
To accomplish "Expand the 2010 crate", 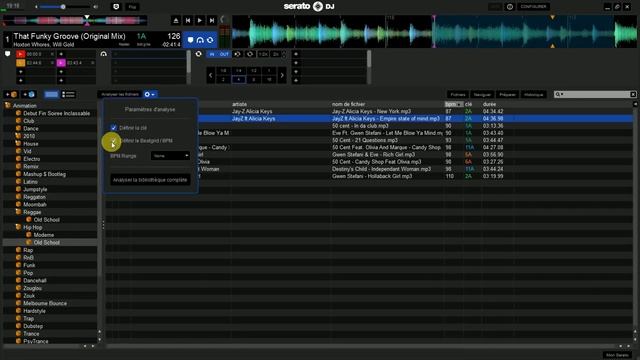I will pos(18,136).
